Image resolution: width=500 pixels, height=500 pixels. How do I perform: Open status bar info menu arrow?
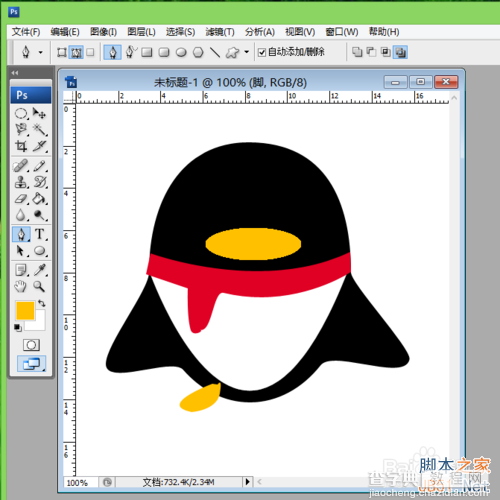(247, 482)
